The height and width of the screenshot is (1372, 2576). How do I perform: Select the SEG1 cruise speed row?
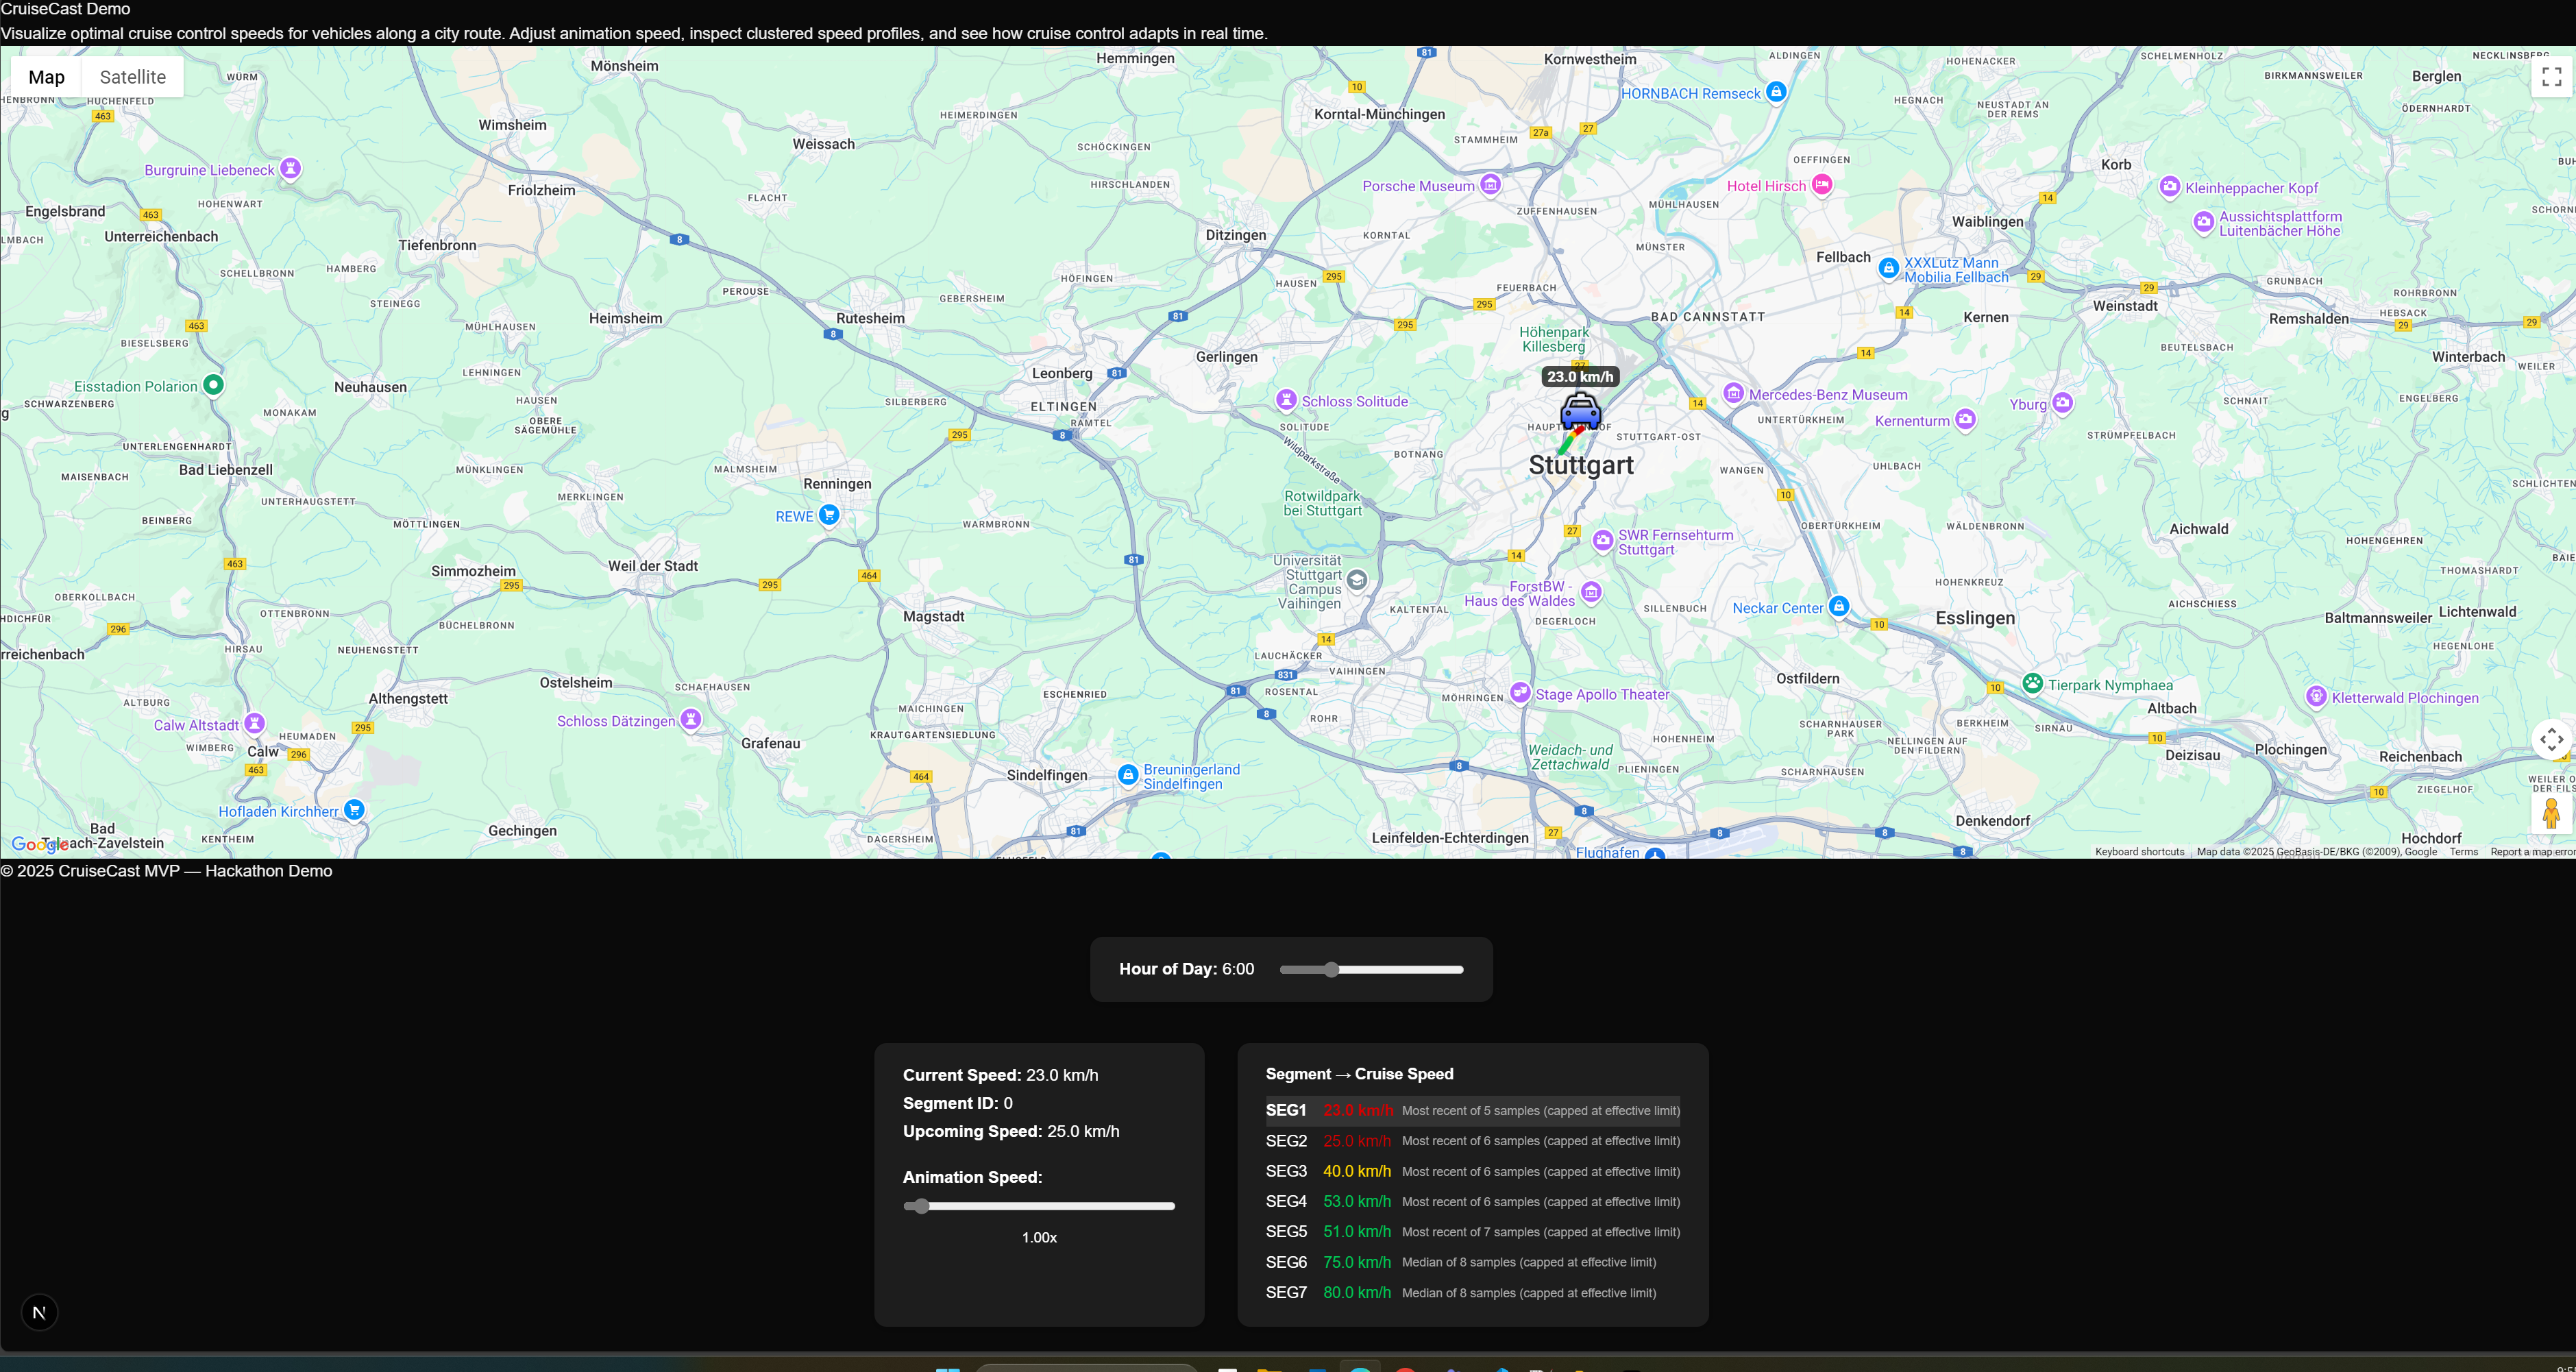tap(1472, 1110)
